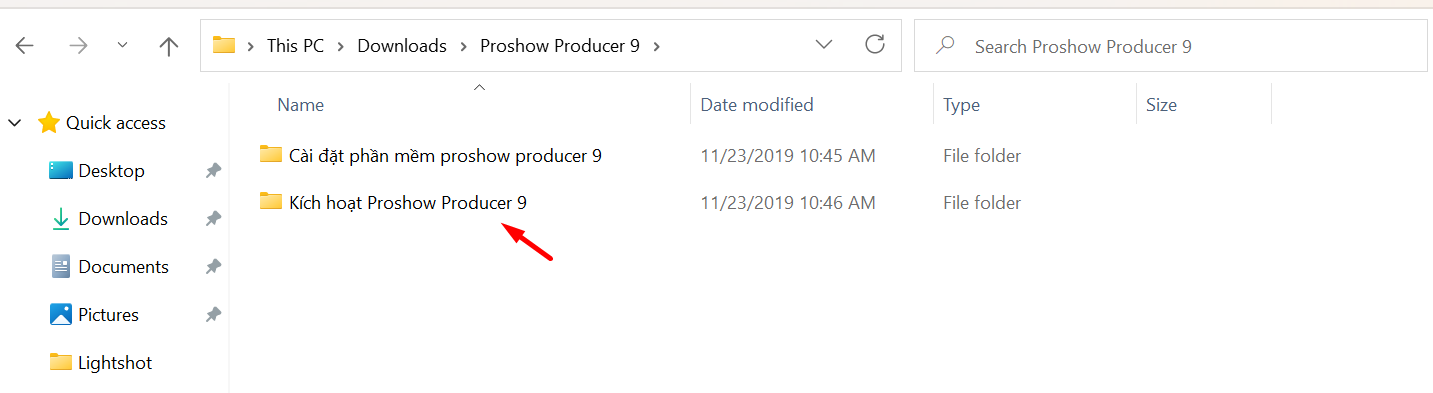
Task: Sort files by the Name column
Action: pyautogui.click(x=300, y=105)
